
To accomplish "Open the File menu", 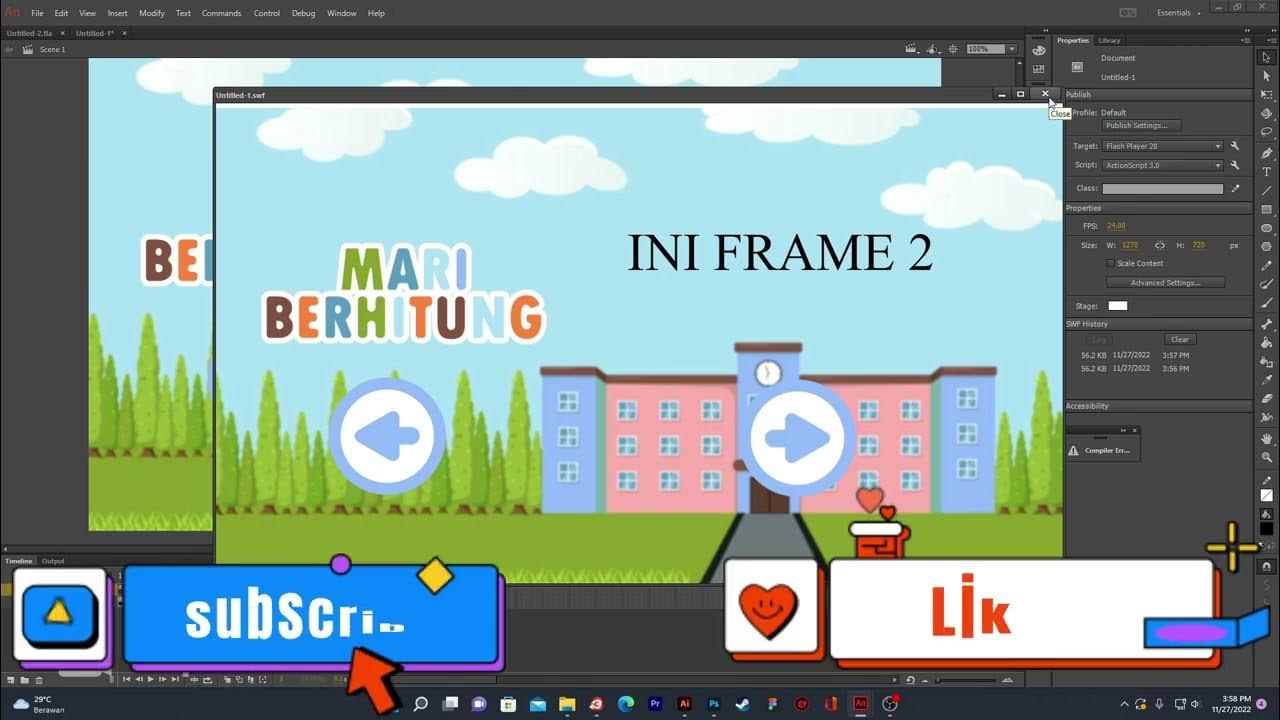I will coord(37,13).
